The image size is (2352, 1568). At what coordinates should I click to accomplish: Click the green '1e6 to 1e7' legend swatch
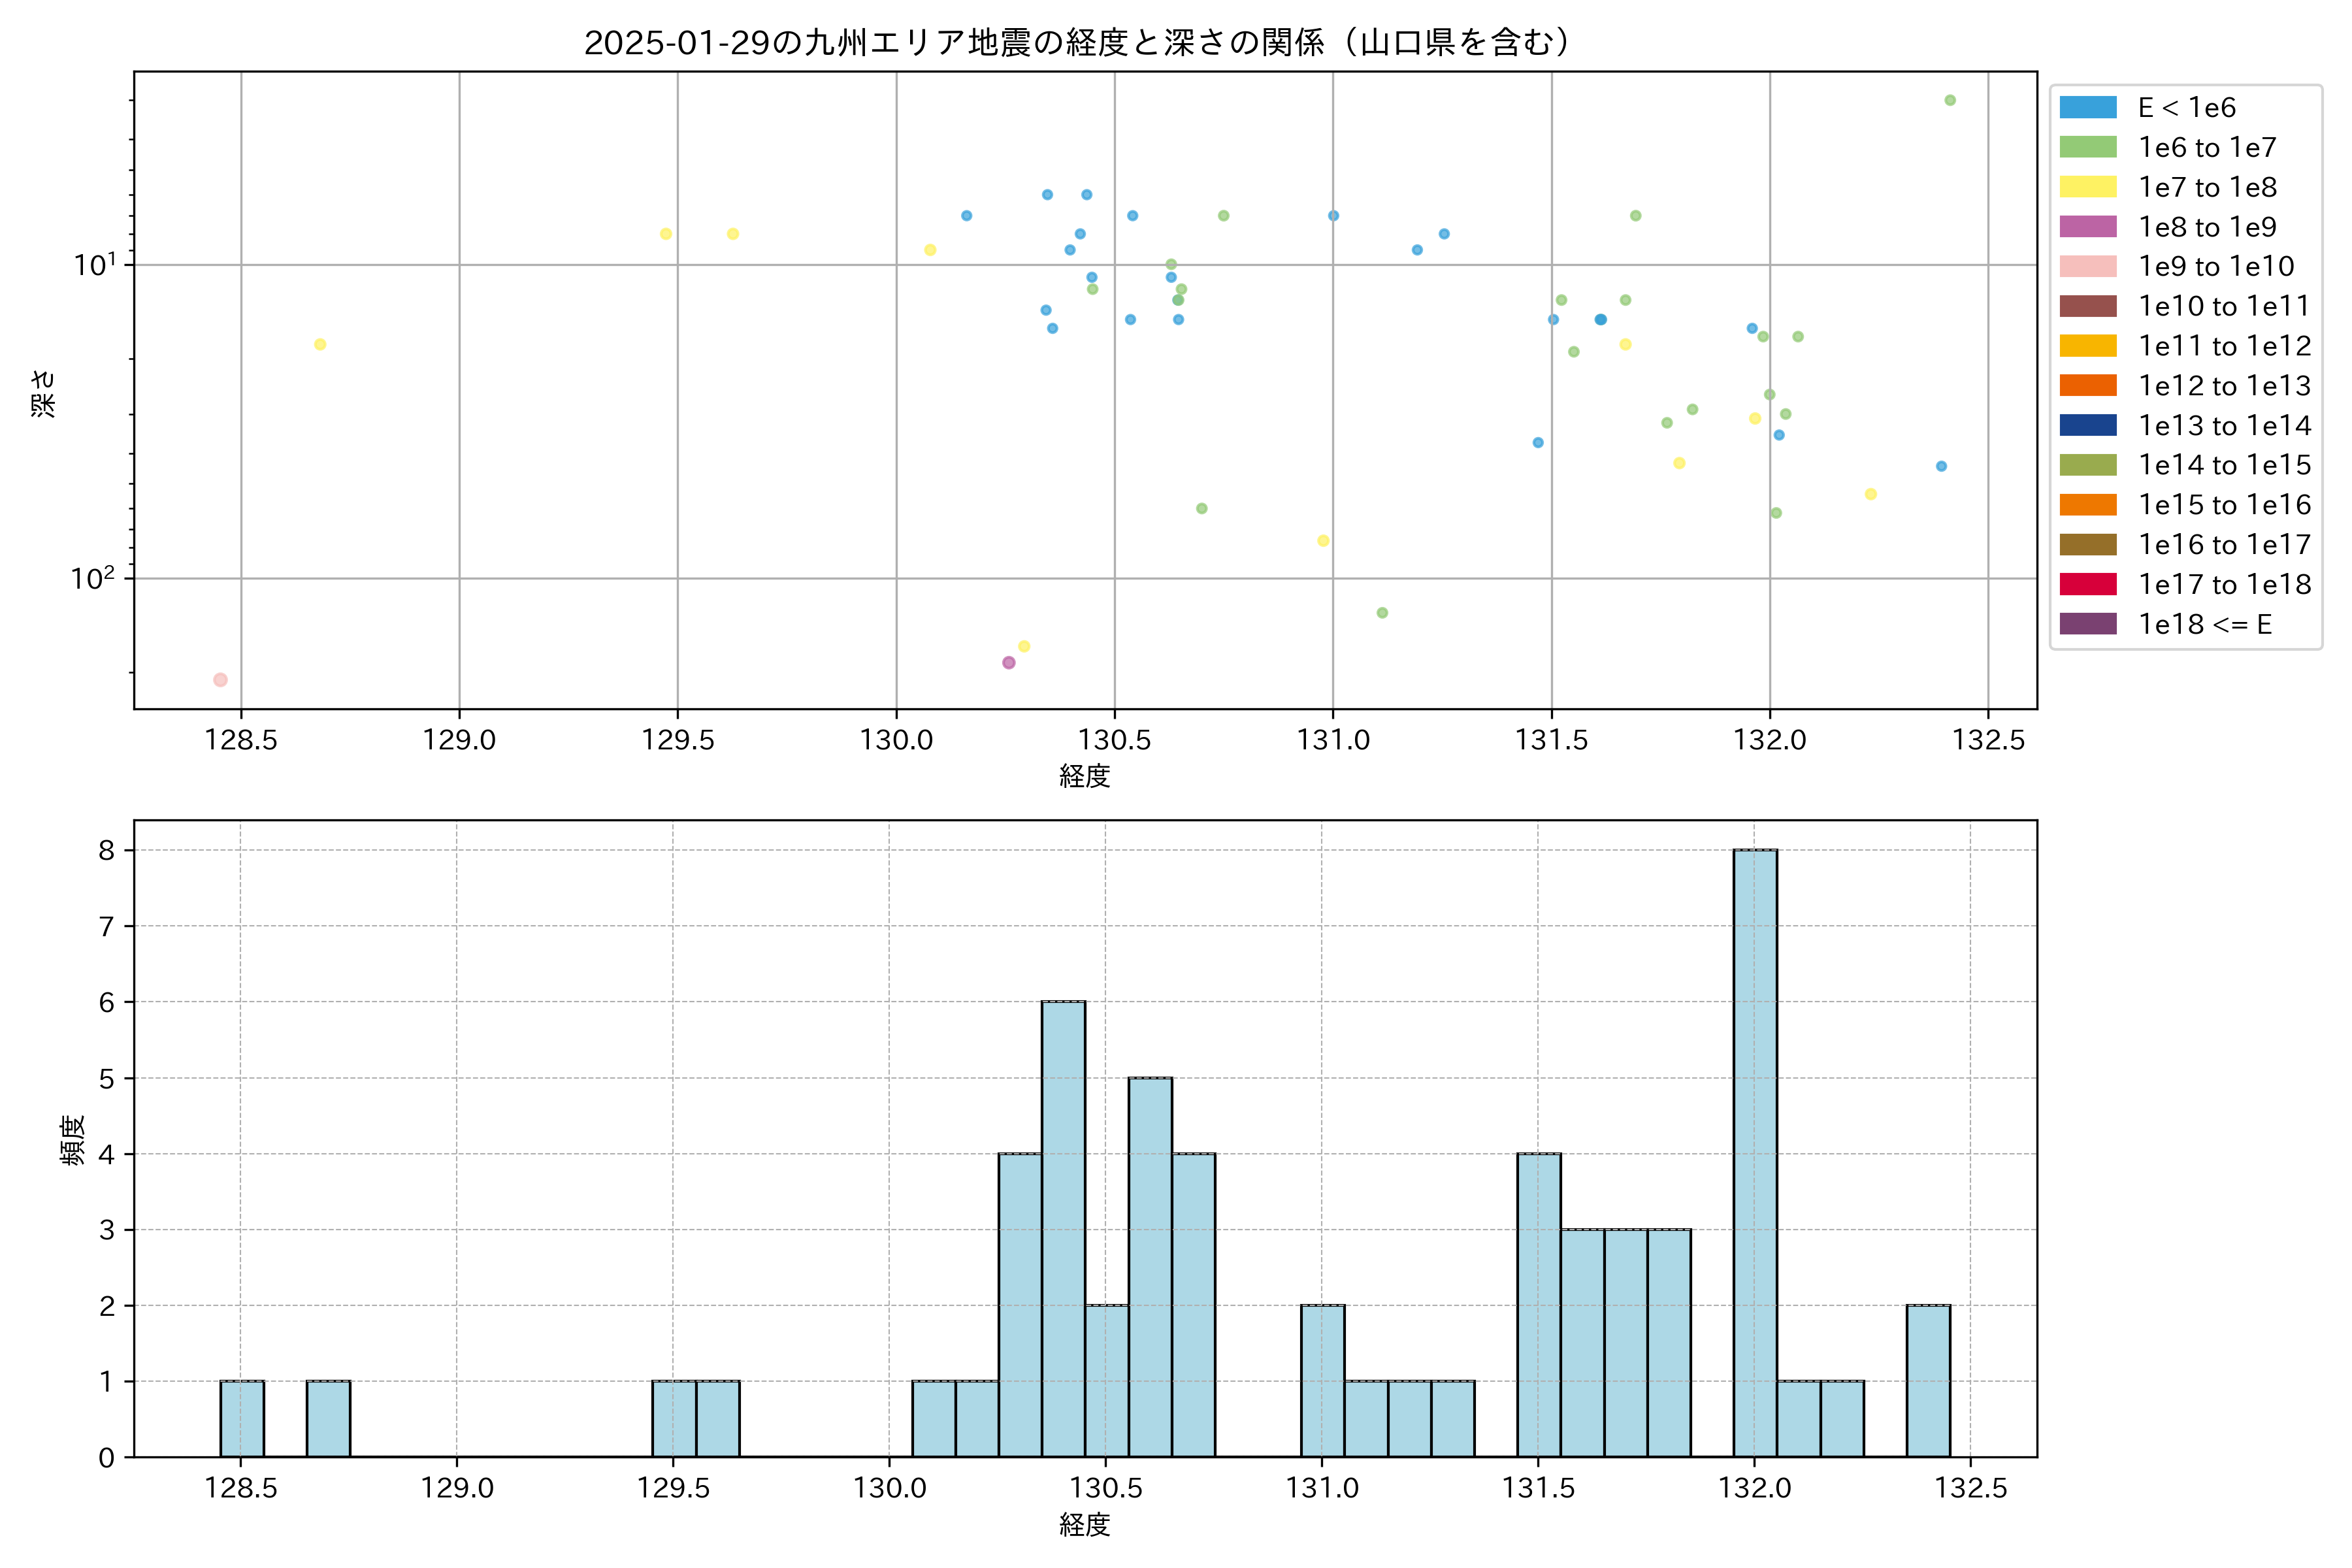coord(2088,147)
